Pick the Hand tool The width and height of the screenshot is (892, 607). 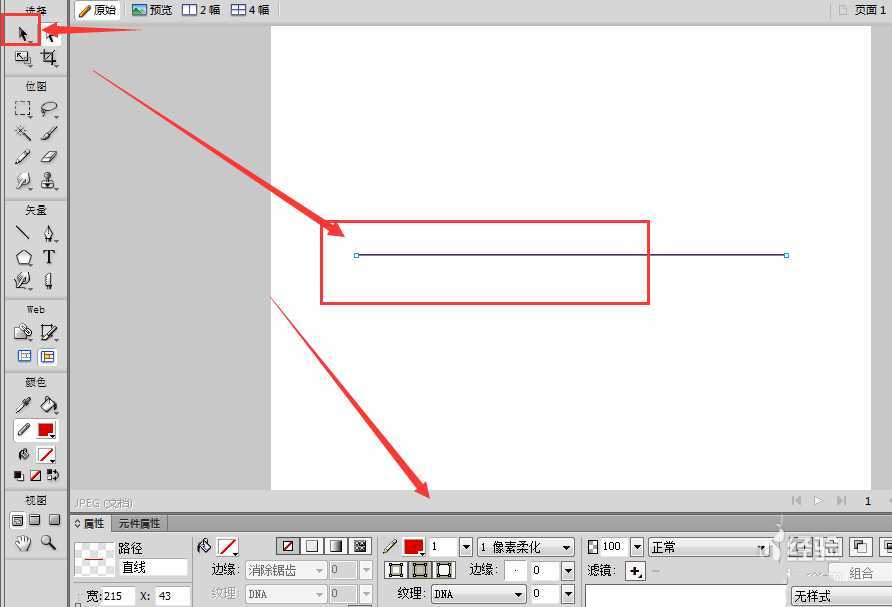click(22, 543)
